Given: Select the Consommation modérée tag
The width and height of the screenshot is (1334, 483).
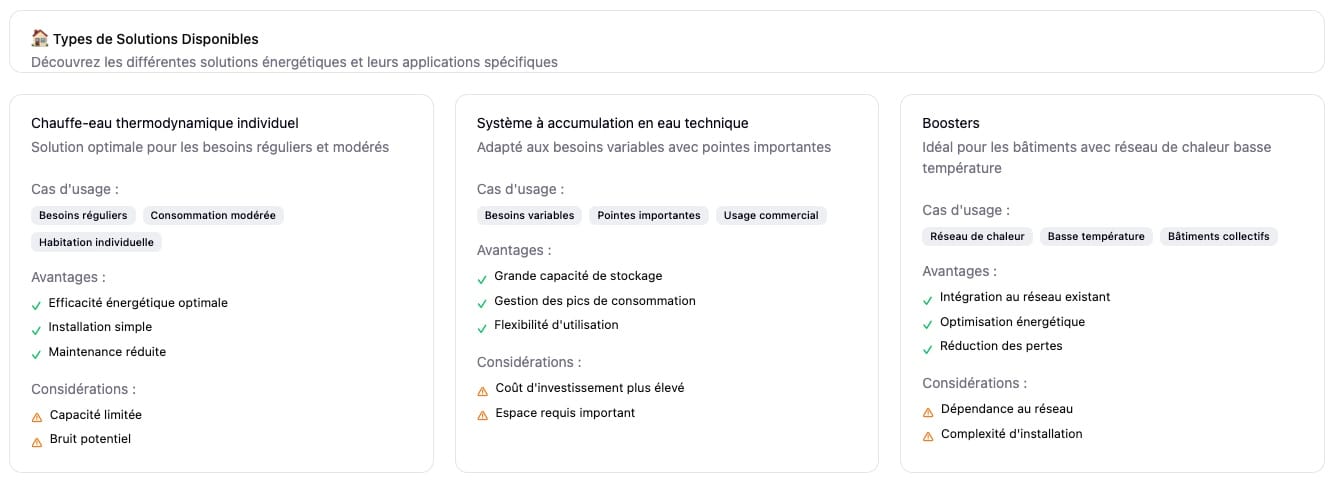Looking at the screenshot, I should coord(213,215).
